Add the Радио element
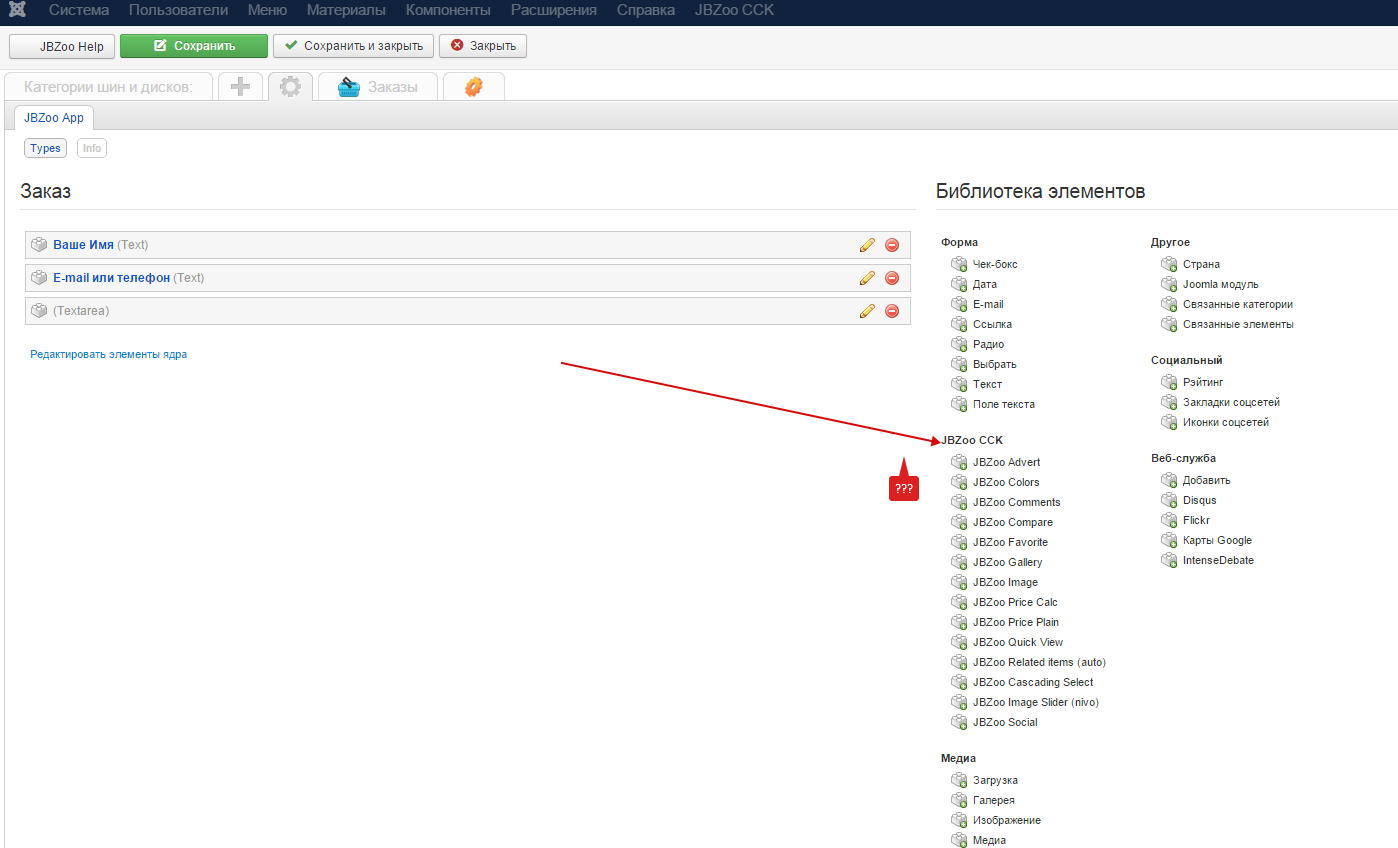 click(x=988, y=344)
